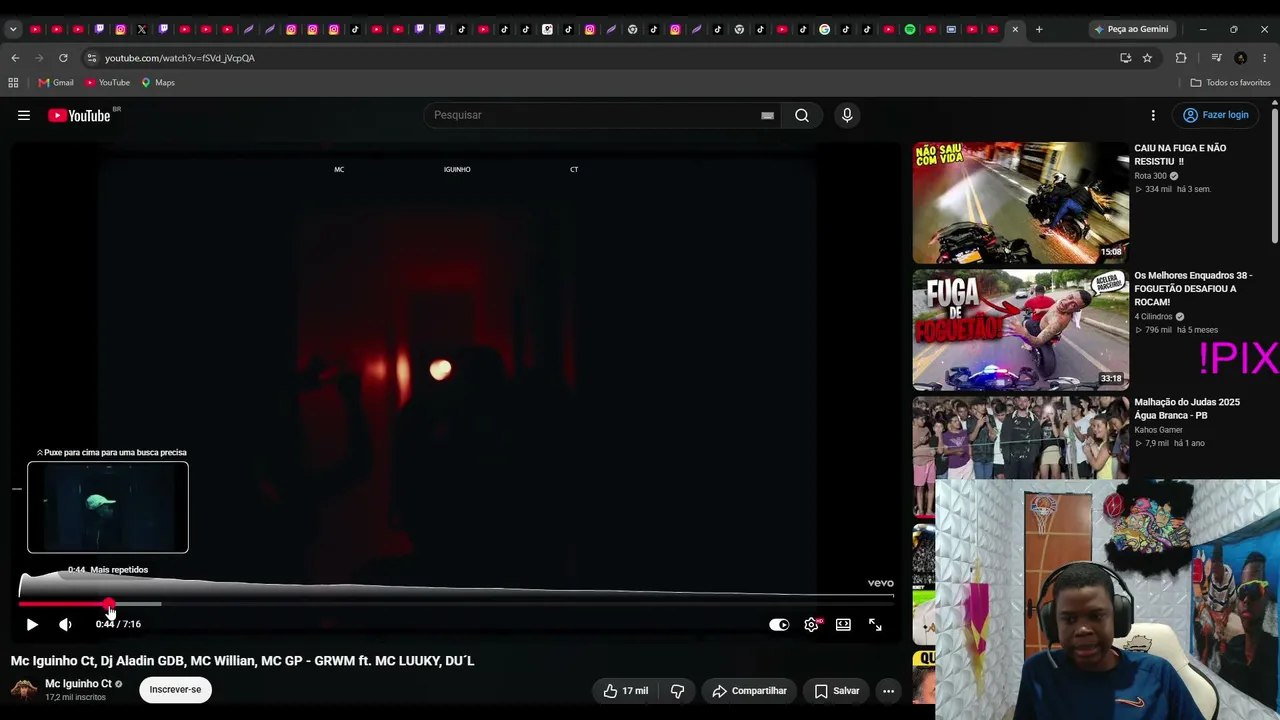This screenshot has height=720, width=1280.
Task: Open the Chrome extensions puzzle icon
Action: (x=1181, y=58)
